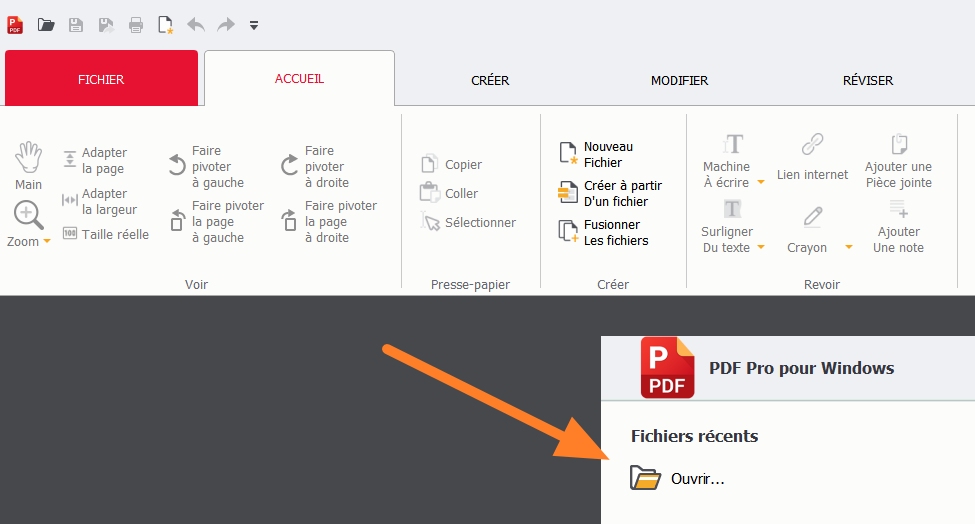Click the save disk icon in quick access toolbar
This screenshot has height=524, width=975.
tap(76, 25)
